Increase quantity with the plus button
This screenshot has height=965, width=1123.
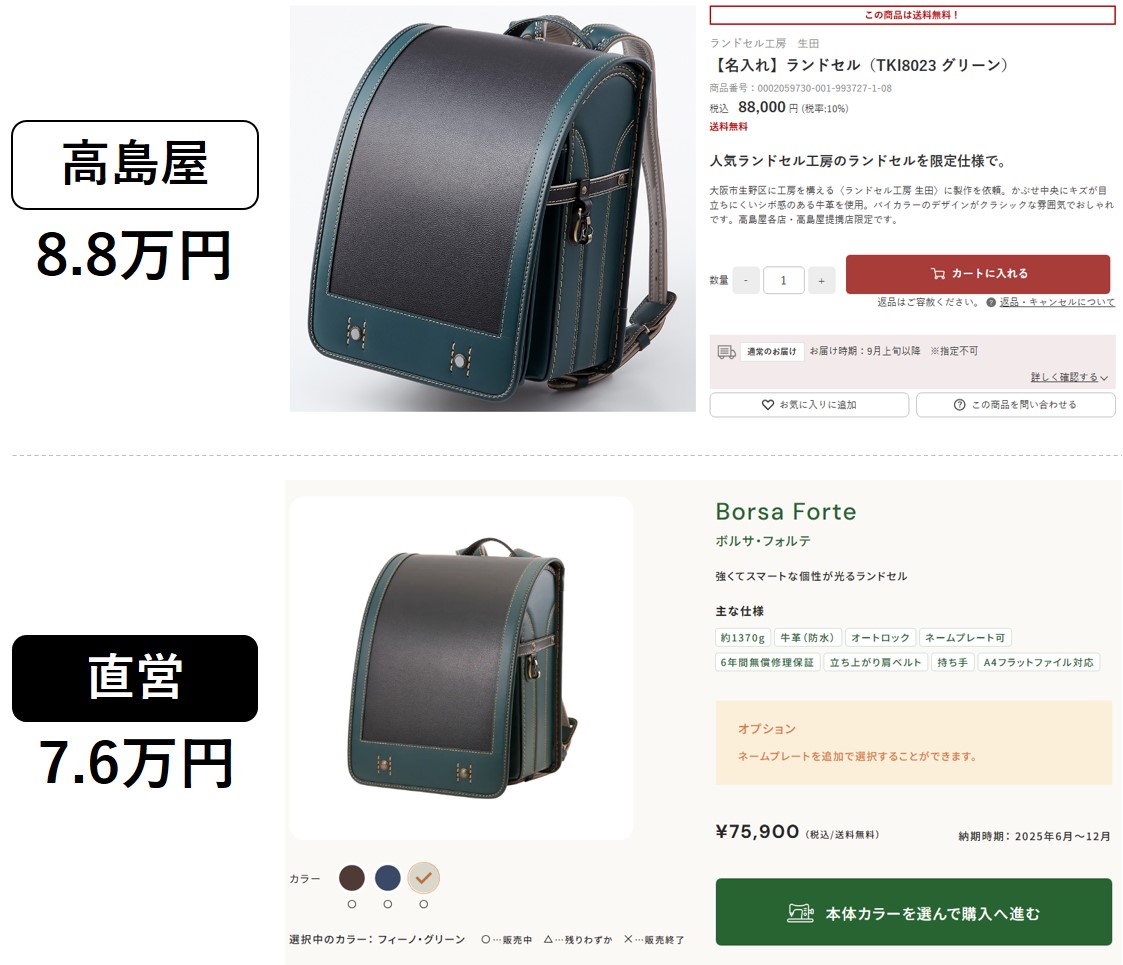821,280
